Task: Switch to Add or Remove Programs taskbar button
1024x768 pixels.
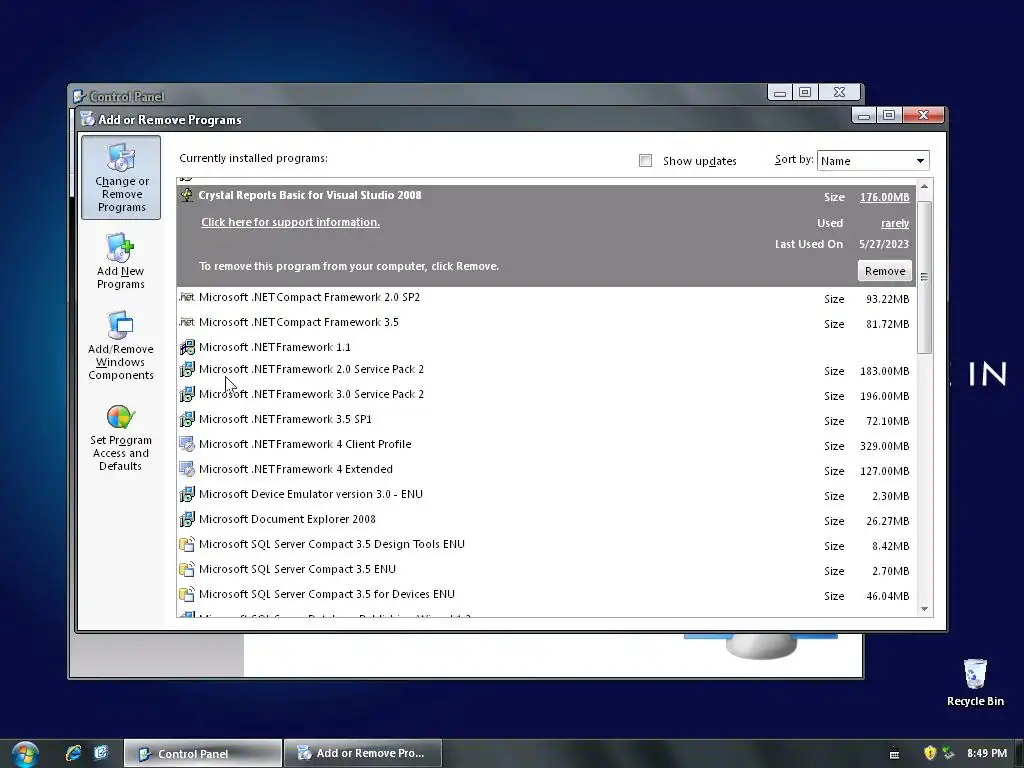Action: click(363, 754)
